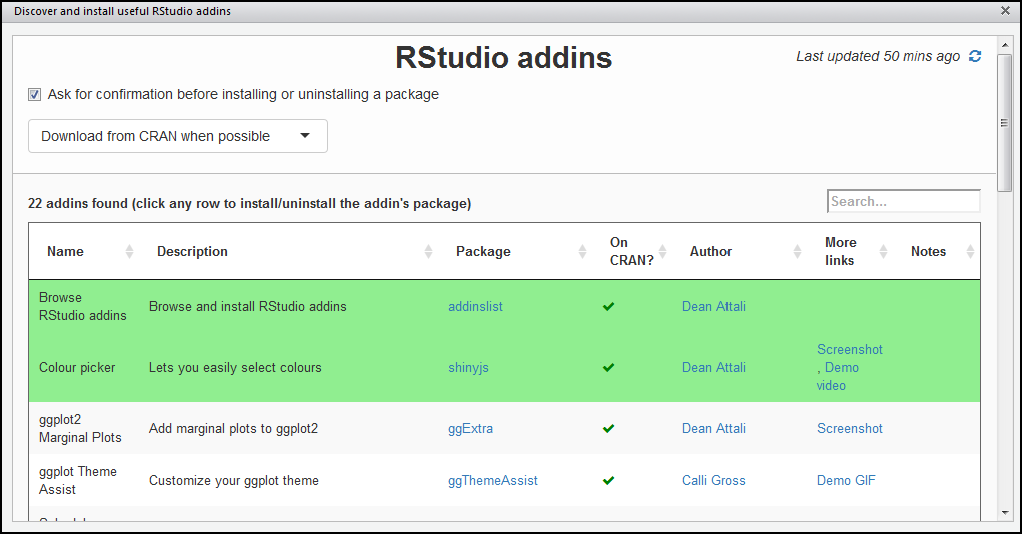The image size is (1022, 534).
Task: Click the CRAN checkmark in the shinyjs row
Action: coord(608,368)
